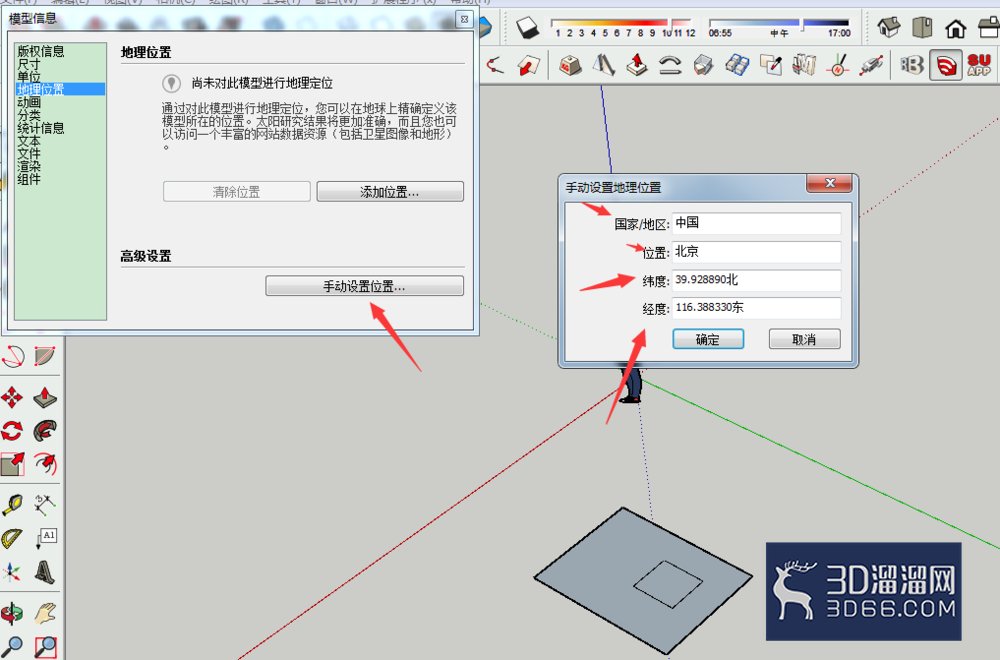Screen dimensions: 1000x660
Task: Click the 位置 input field
Action: [x=756, y=251]
